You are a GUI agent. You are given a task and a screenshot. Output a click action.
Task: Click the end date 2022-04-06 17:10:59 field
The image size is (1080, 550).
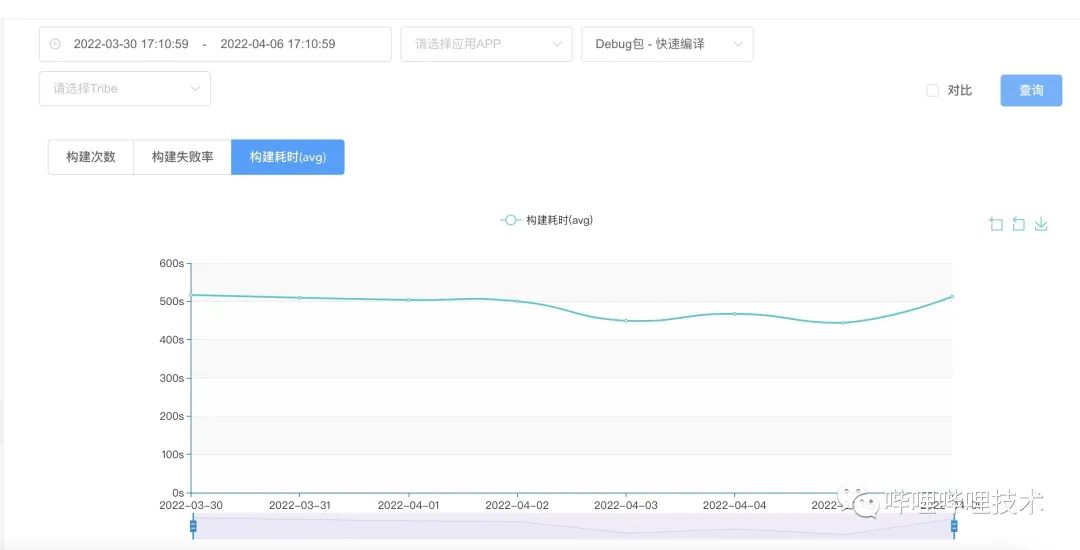tap(278, 44)
